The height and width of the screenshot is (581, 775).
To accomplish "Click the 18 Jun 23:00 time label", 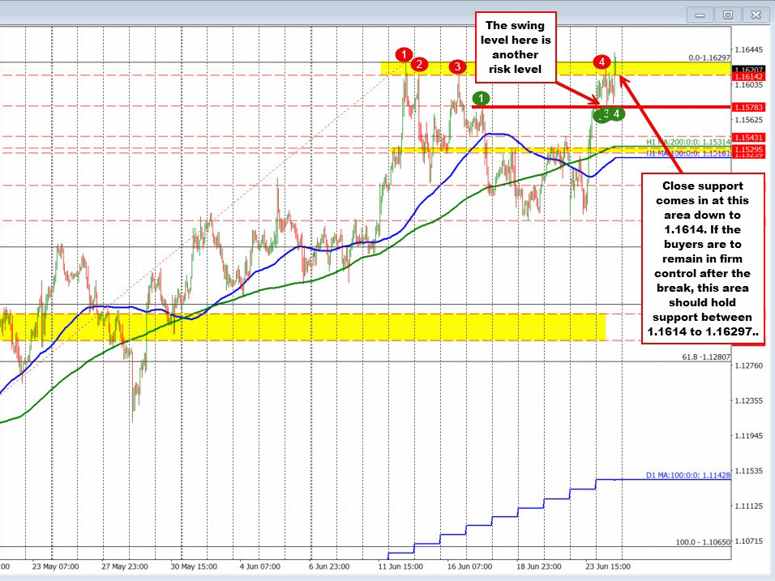I will 539,566.
